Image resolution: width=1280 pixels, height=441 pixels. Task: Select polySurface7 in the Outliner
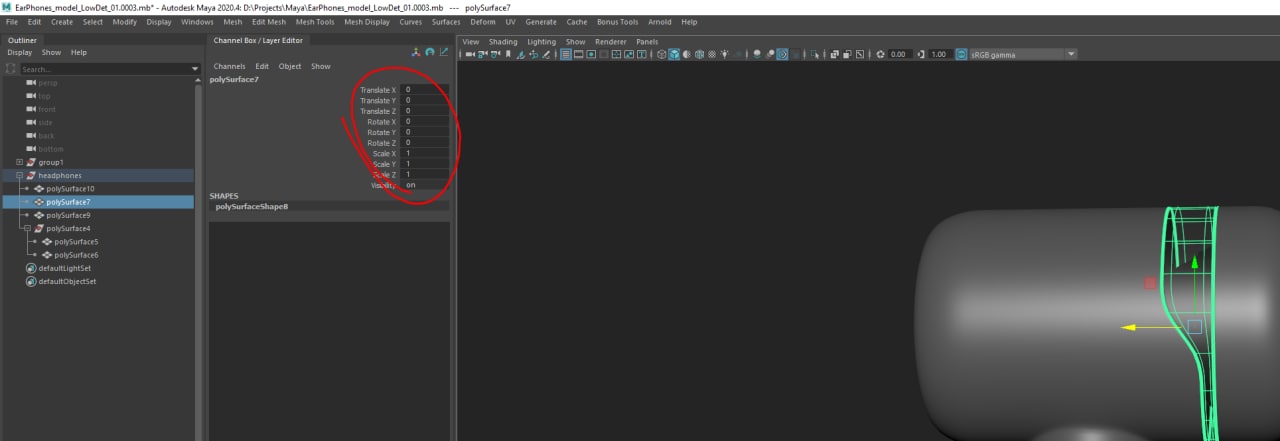[x=68, y=201]
